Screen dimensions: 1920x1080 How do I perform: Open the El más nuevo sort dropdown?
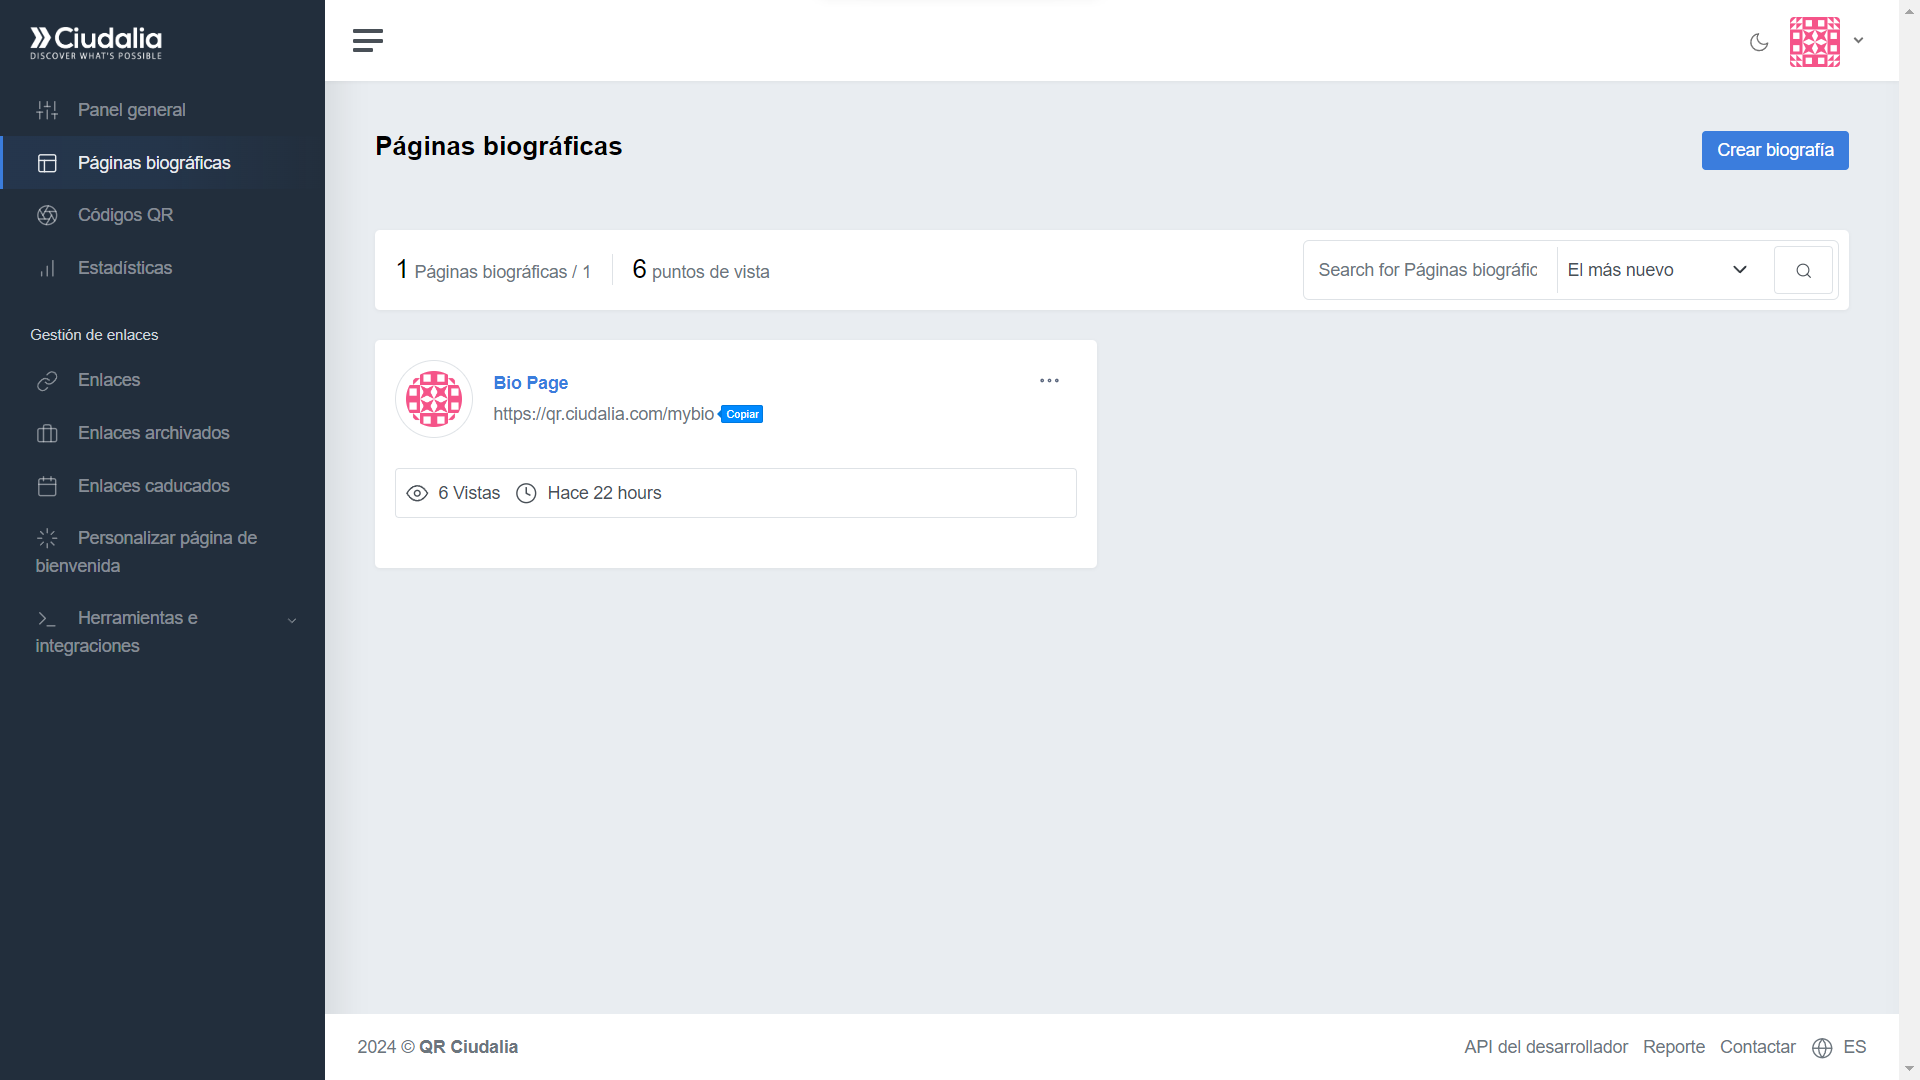pyautogui.click(x=1656, y=270)
